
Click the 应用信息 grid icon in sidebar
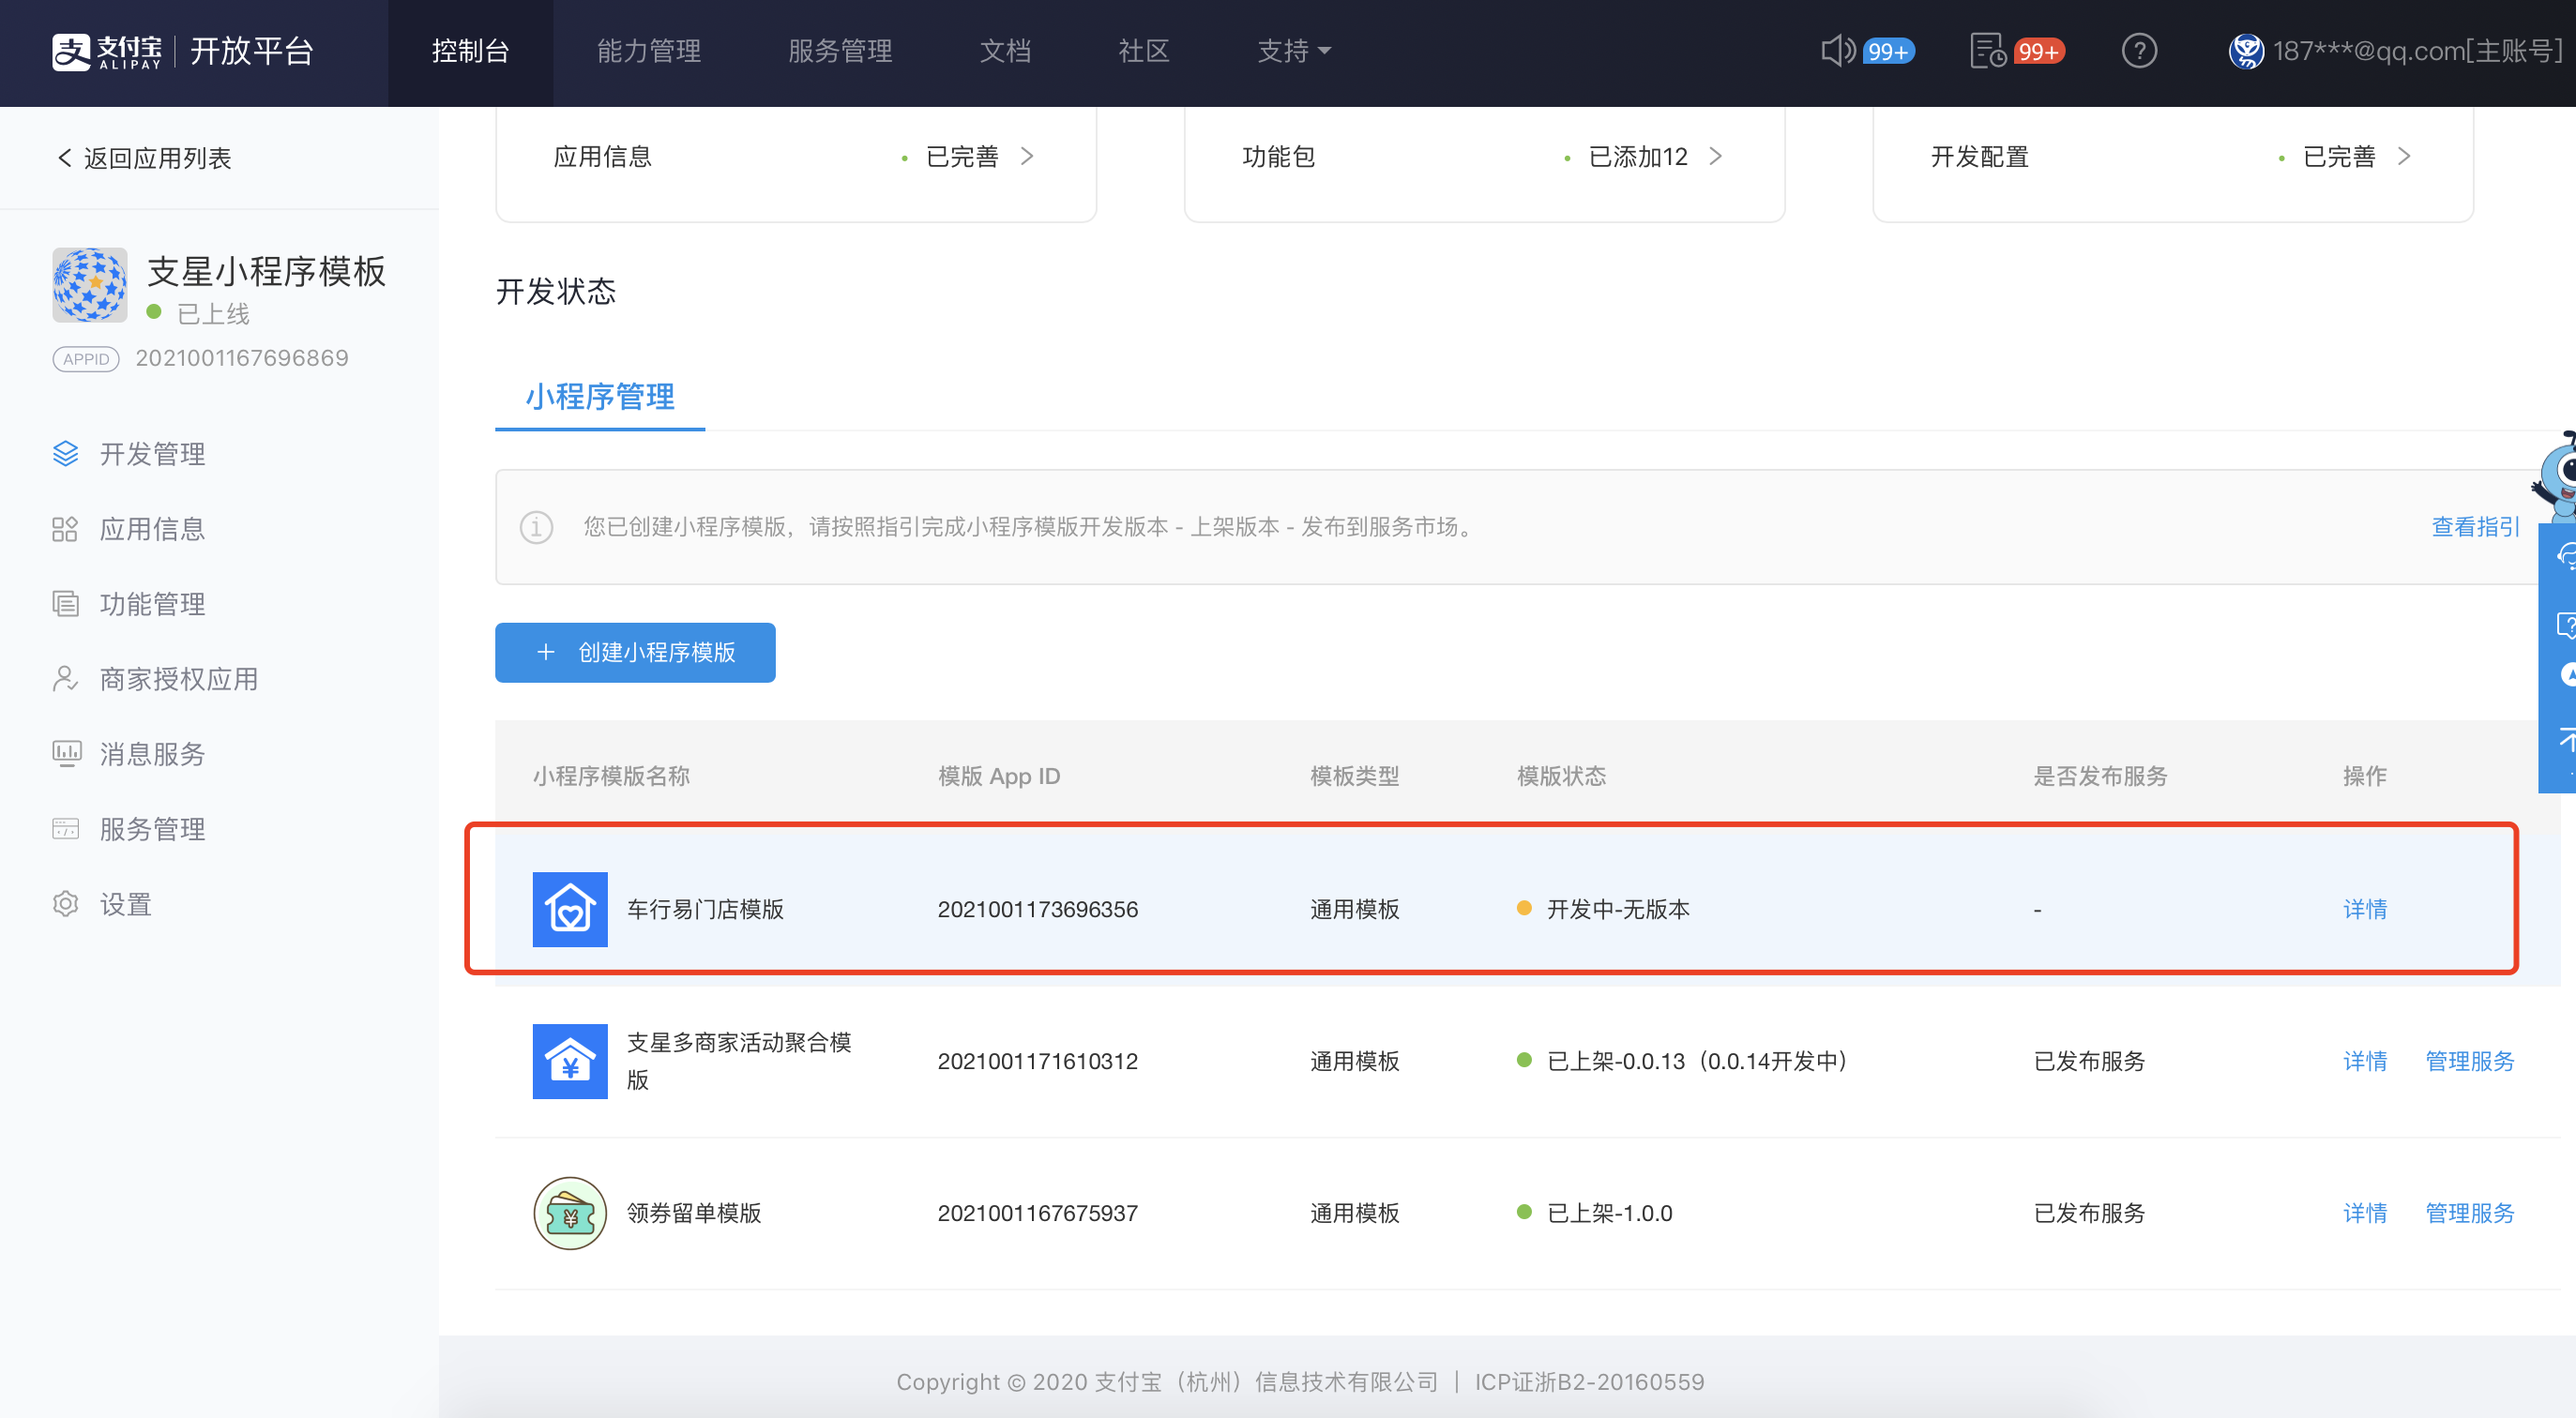click(x=65, y=529)
